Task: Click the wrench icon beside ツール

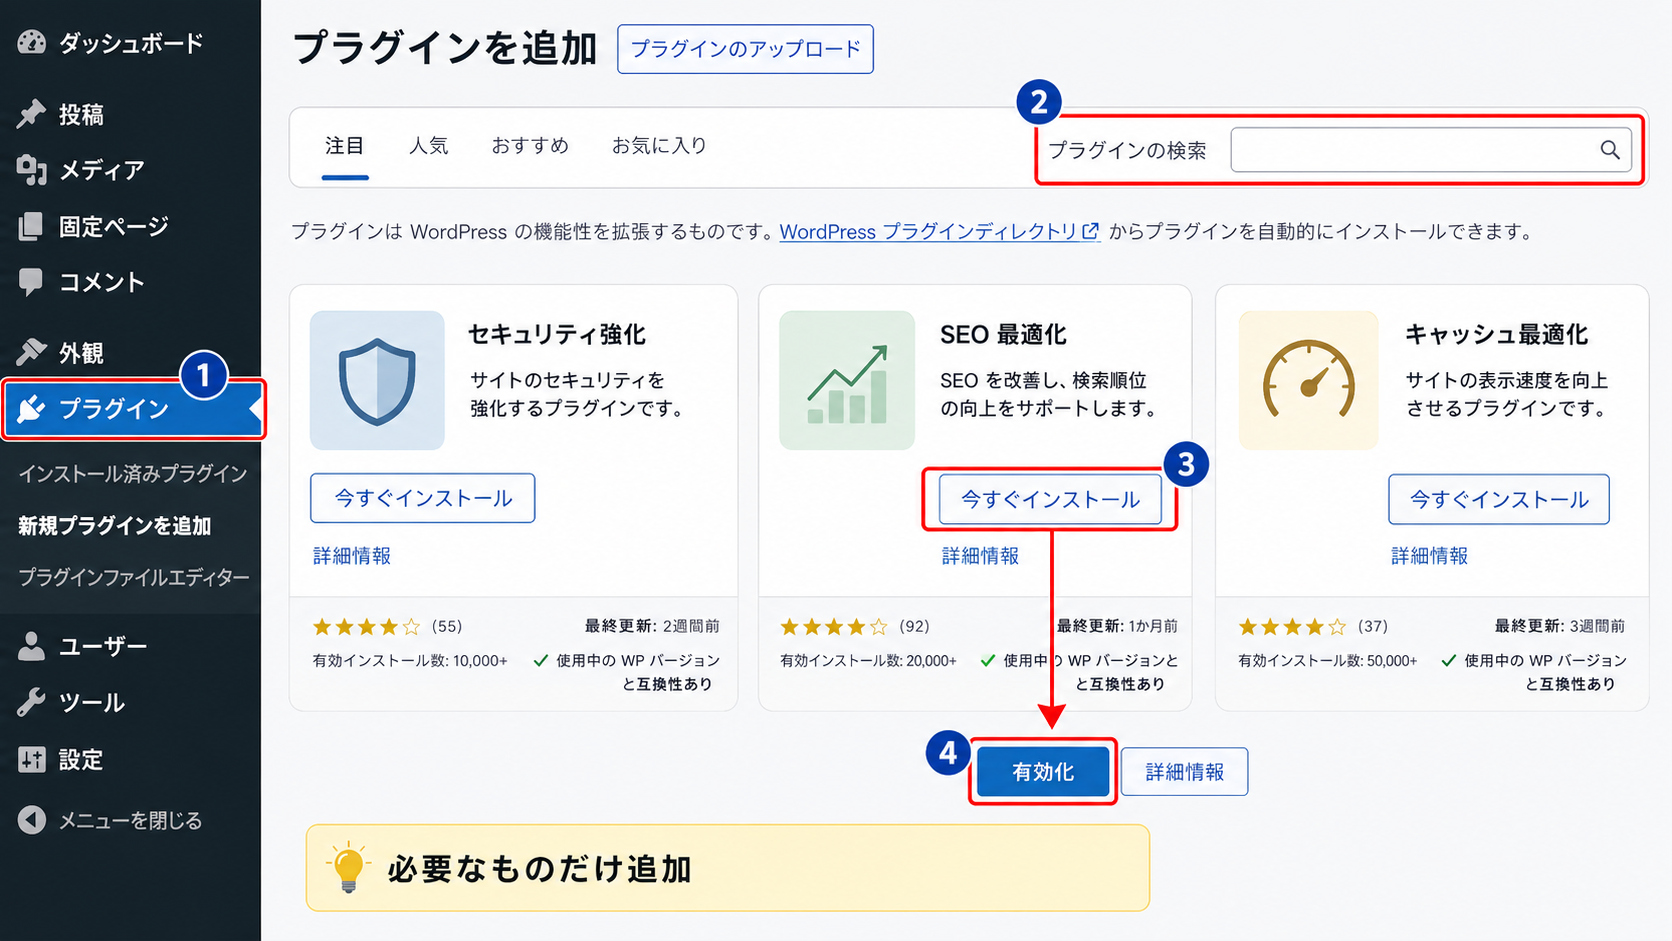Action: 31,703
